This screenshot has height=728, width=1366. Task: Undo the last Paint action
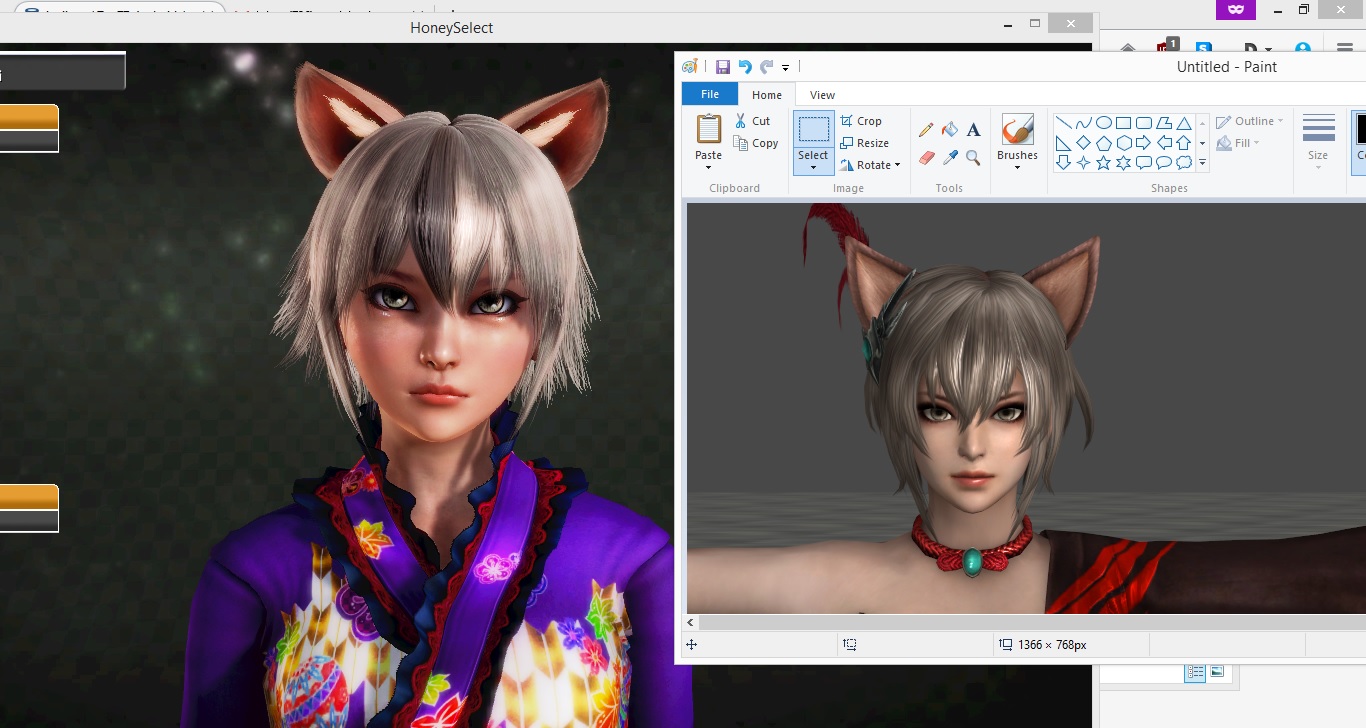tap(745, 67)
